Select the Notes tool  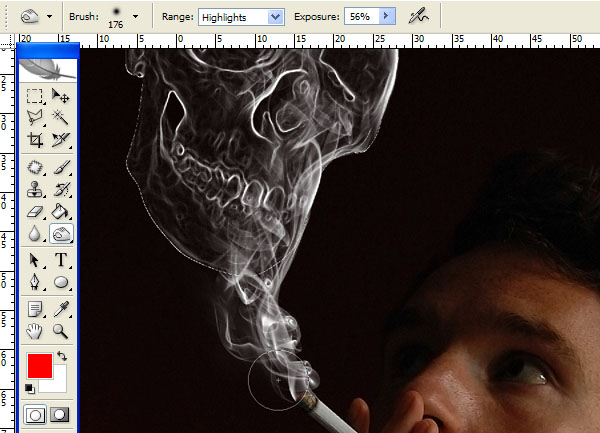(x=35, y=309)
